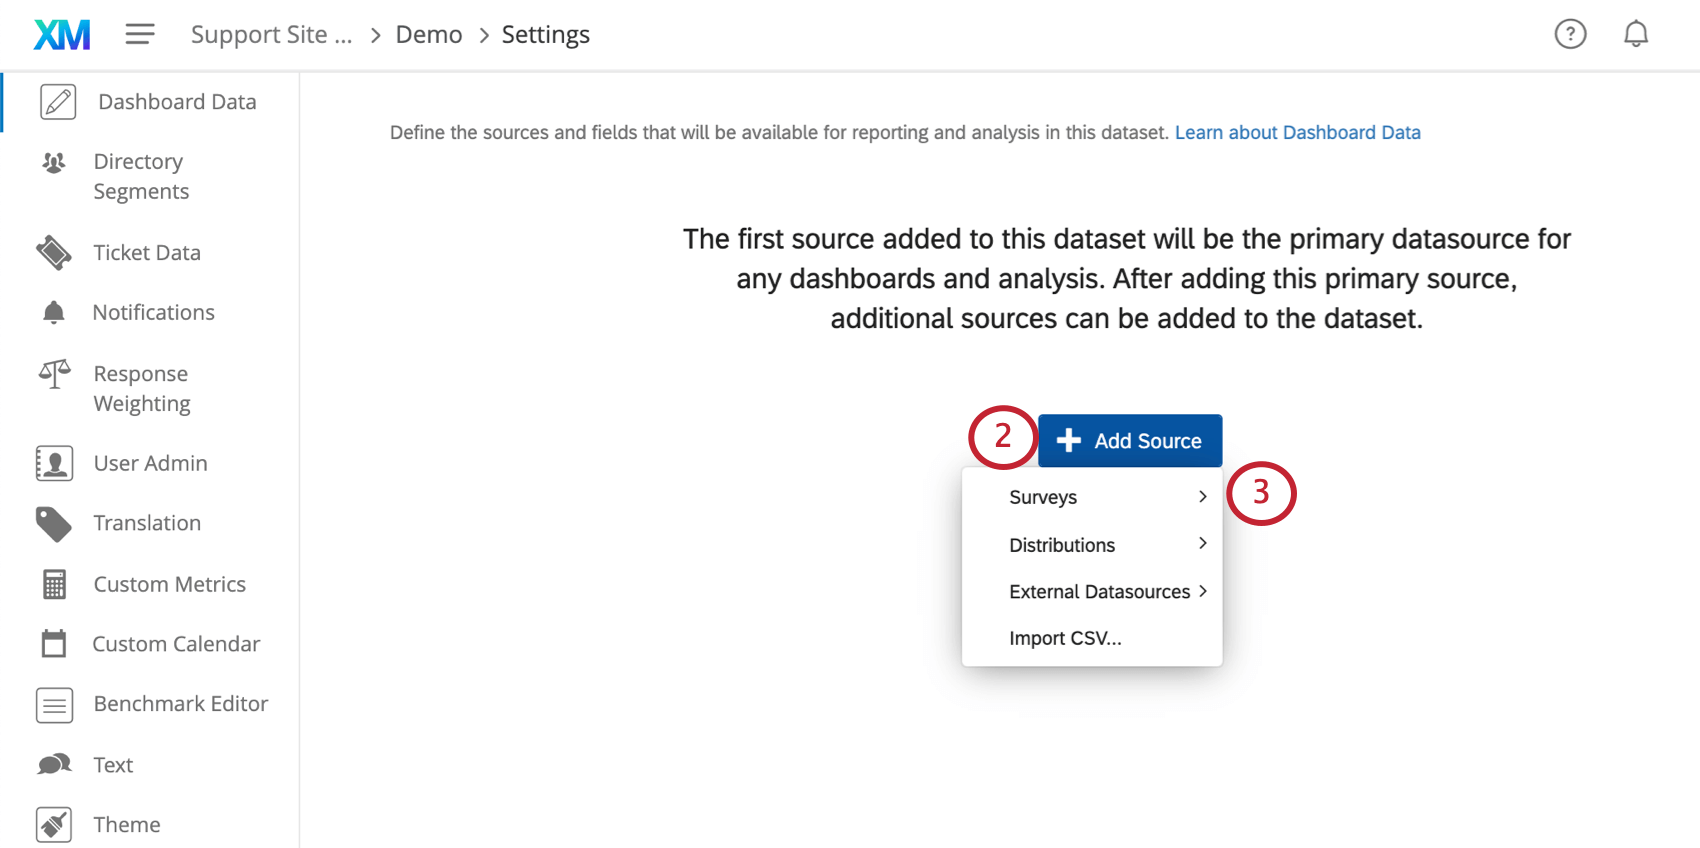Screen dimensions: 1700x848
Task: Open the notifications bell in header
Action: (1635, 34)
